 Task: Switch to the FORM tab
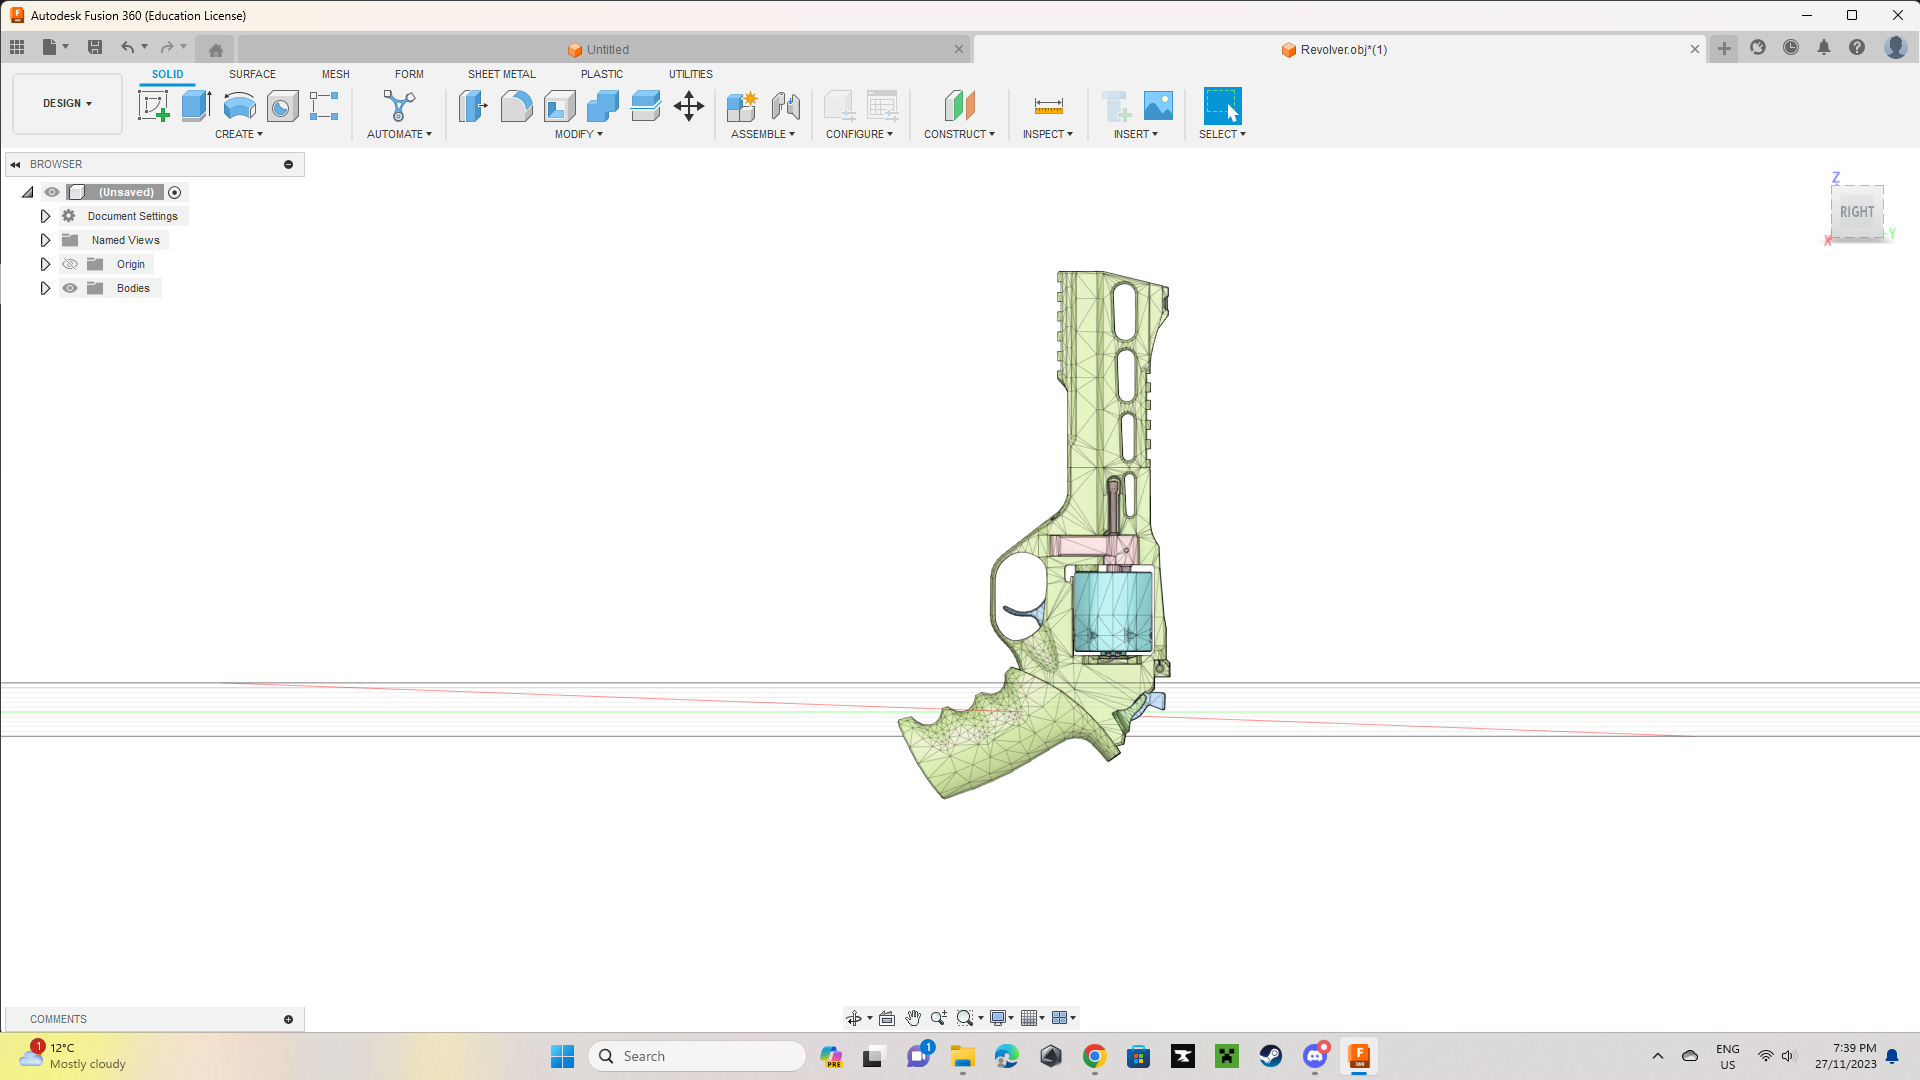coord(409,74)
